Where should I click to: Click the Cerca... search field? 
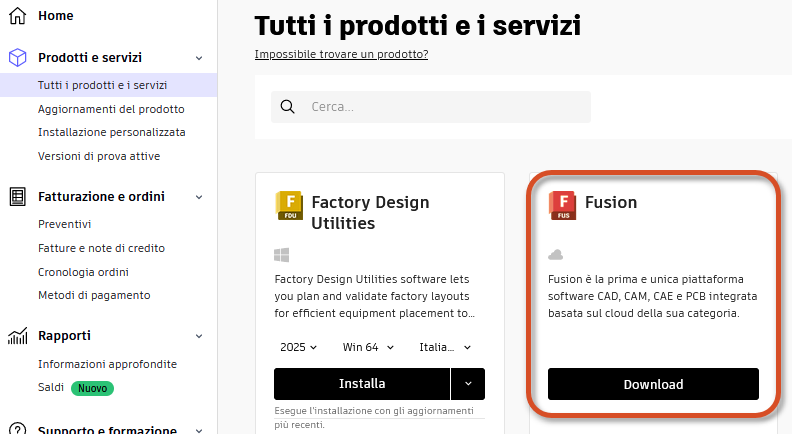point(431,107)
